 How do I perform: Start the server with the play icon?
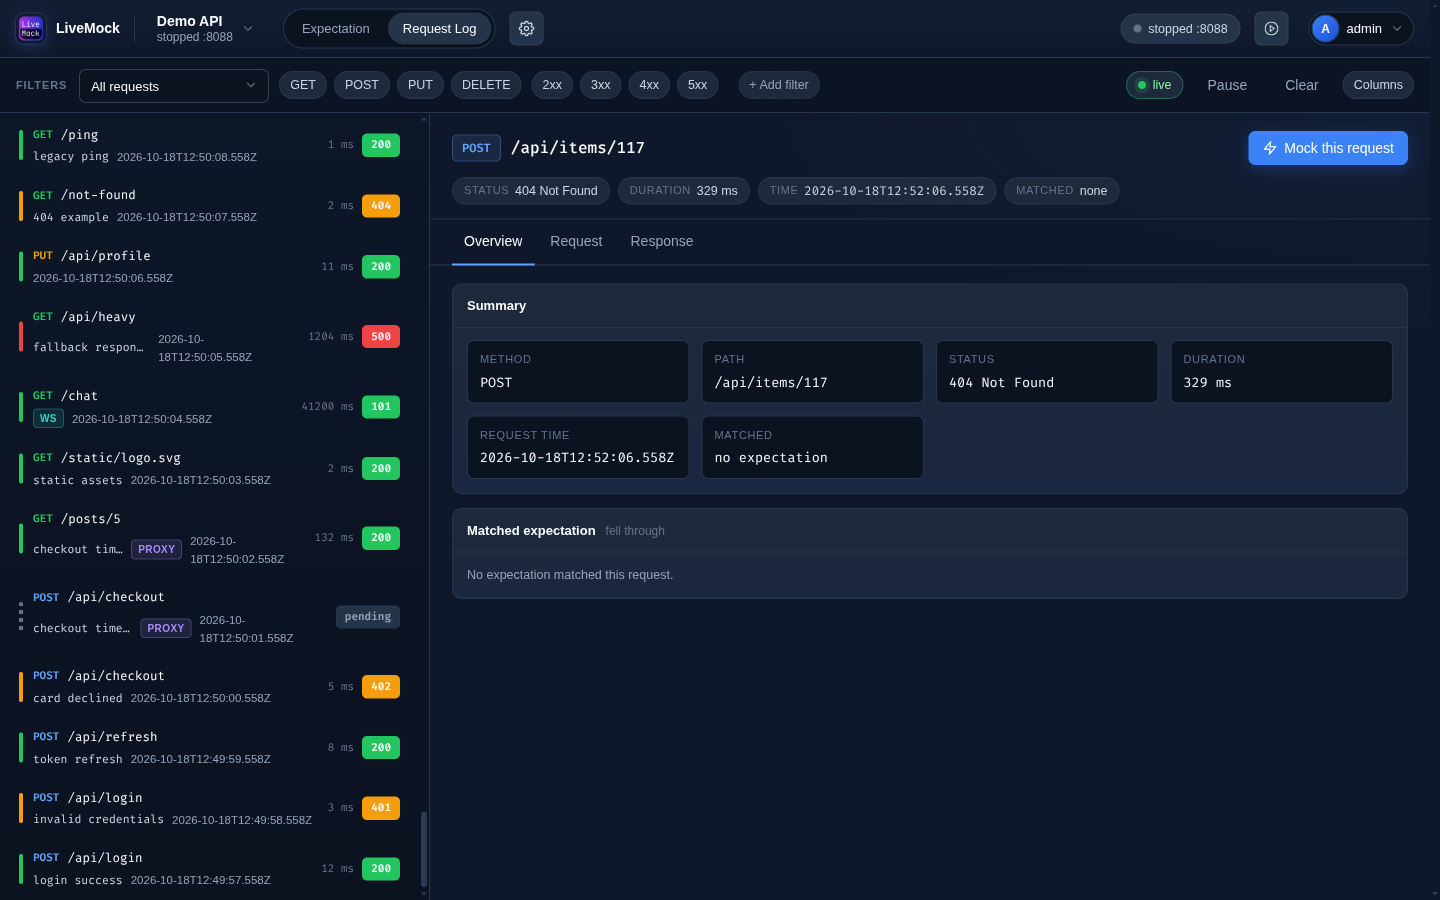point(1271,29)
